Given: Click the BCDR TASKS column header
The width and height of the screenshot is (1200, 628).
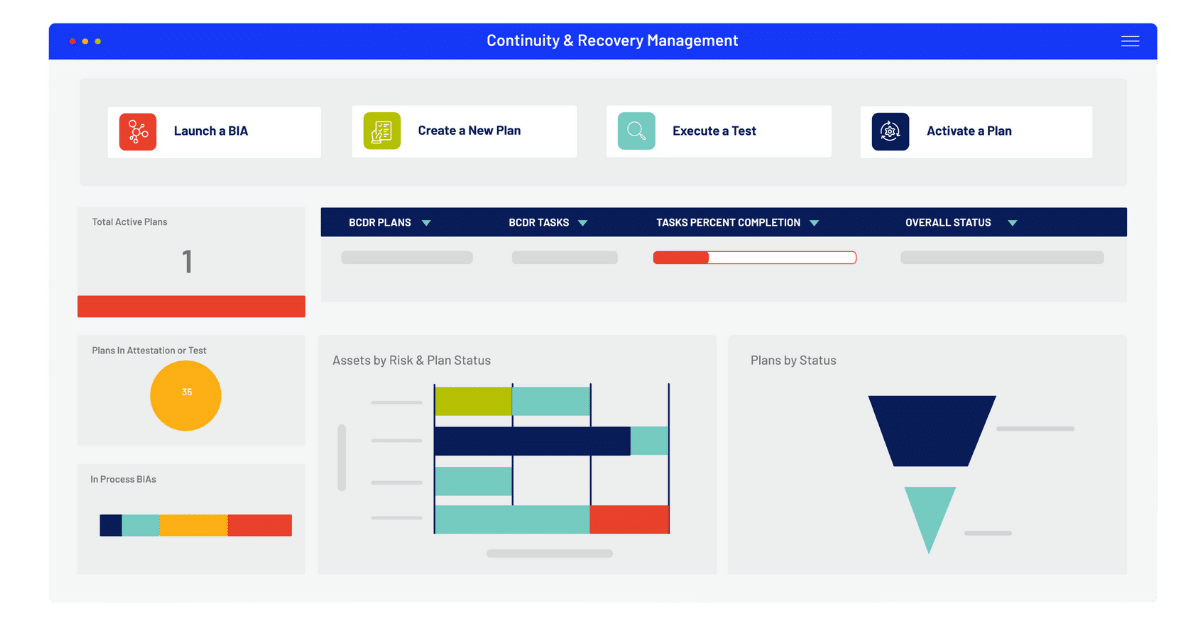Looking at the screenshot, I should point(539,223).
